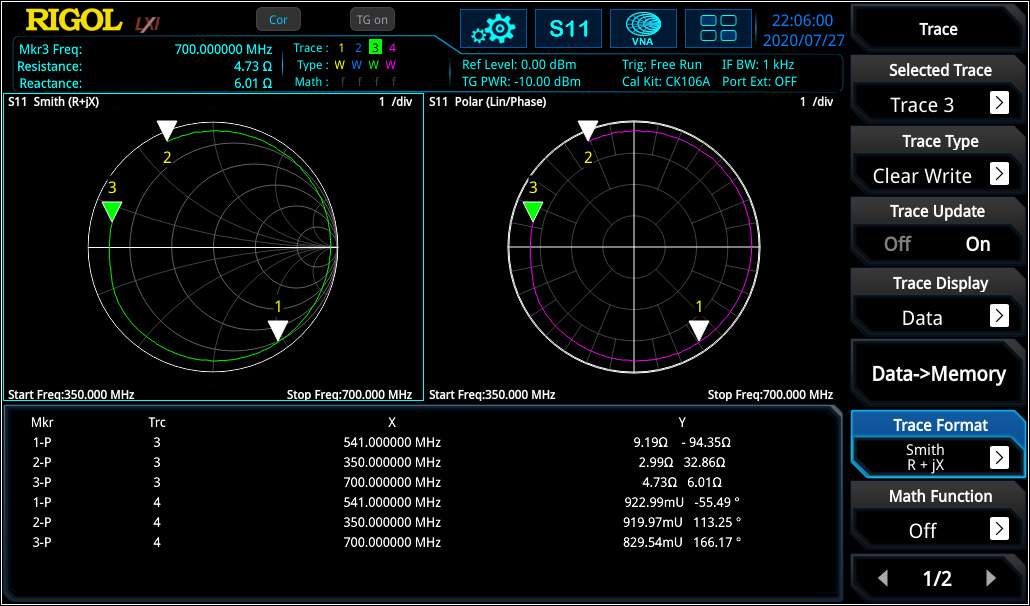
Task: Select the Trace menu header
Action: [938, 29]
